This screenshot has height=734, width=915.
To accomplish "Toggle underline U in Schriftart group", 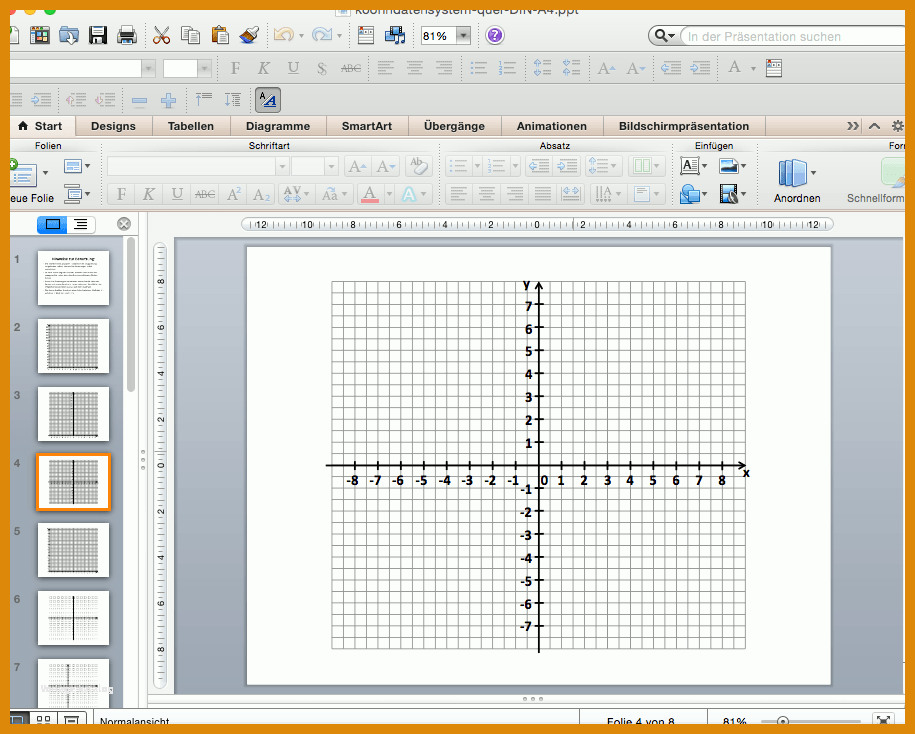I will click(x=177, y=194).
